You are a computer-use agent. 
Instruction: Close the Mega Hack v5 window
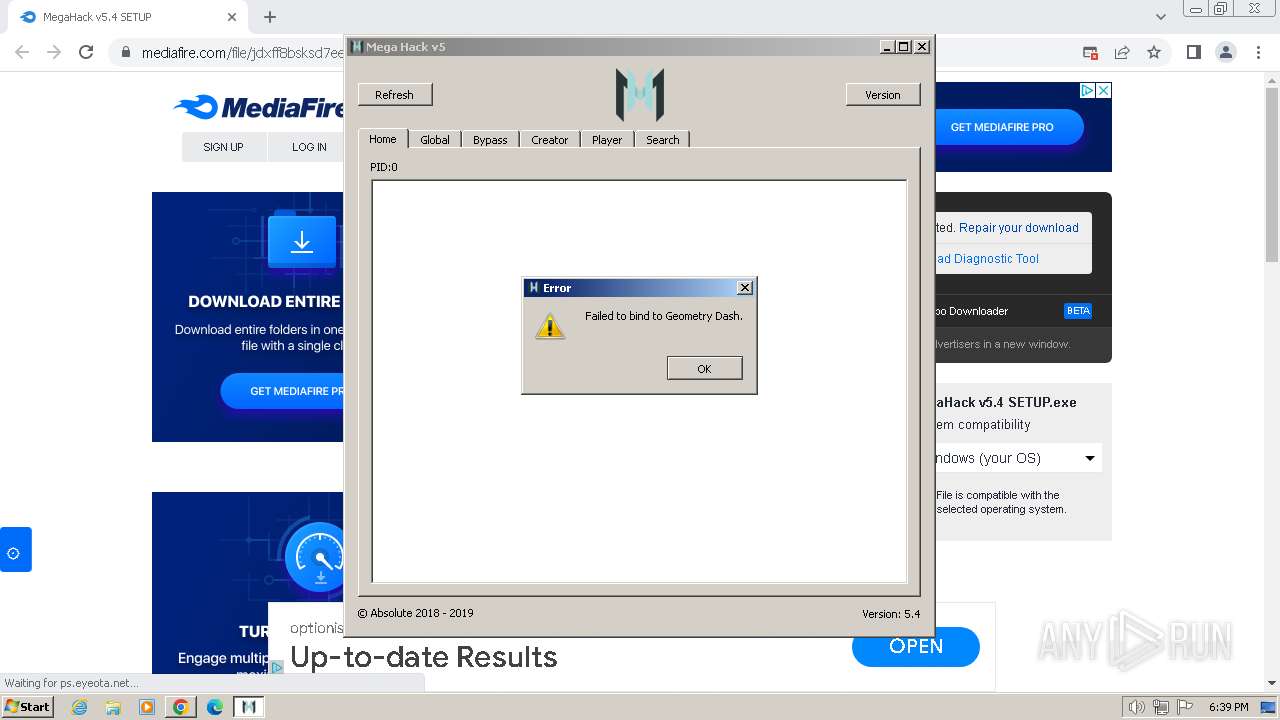click(x=922, y=47)
